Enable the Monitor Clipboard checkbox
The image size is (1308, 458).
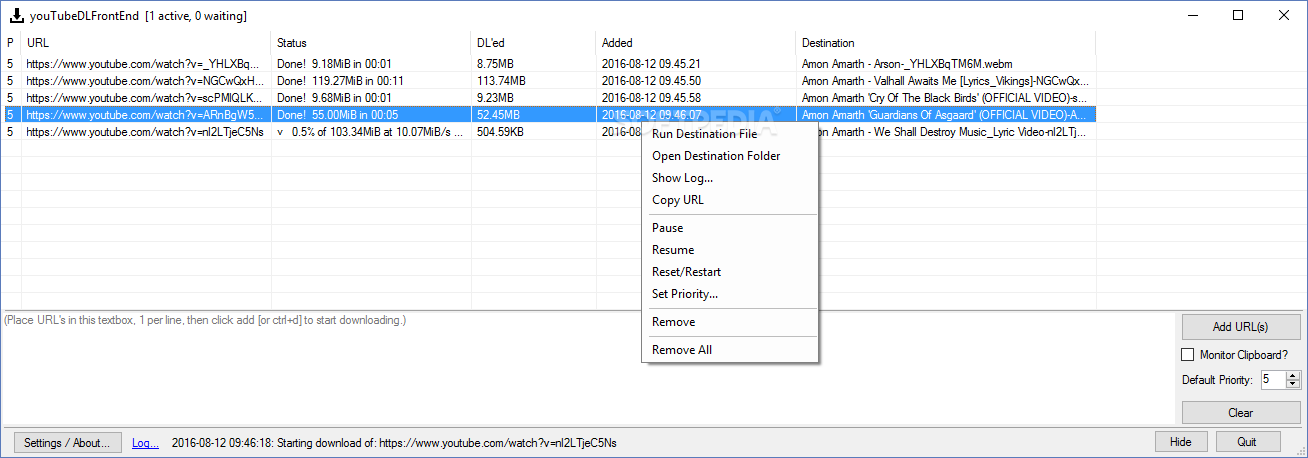click(1188, 354)
